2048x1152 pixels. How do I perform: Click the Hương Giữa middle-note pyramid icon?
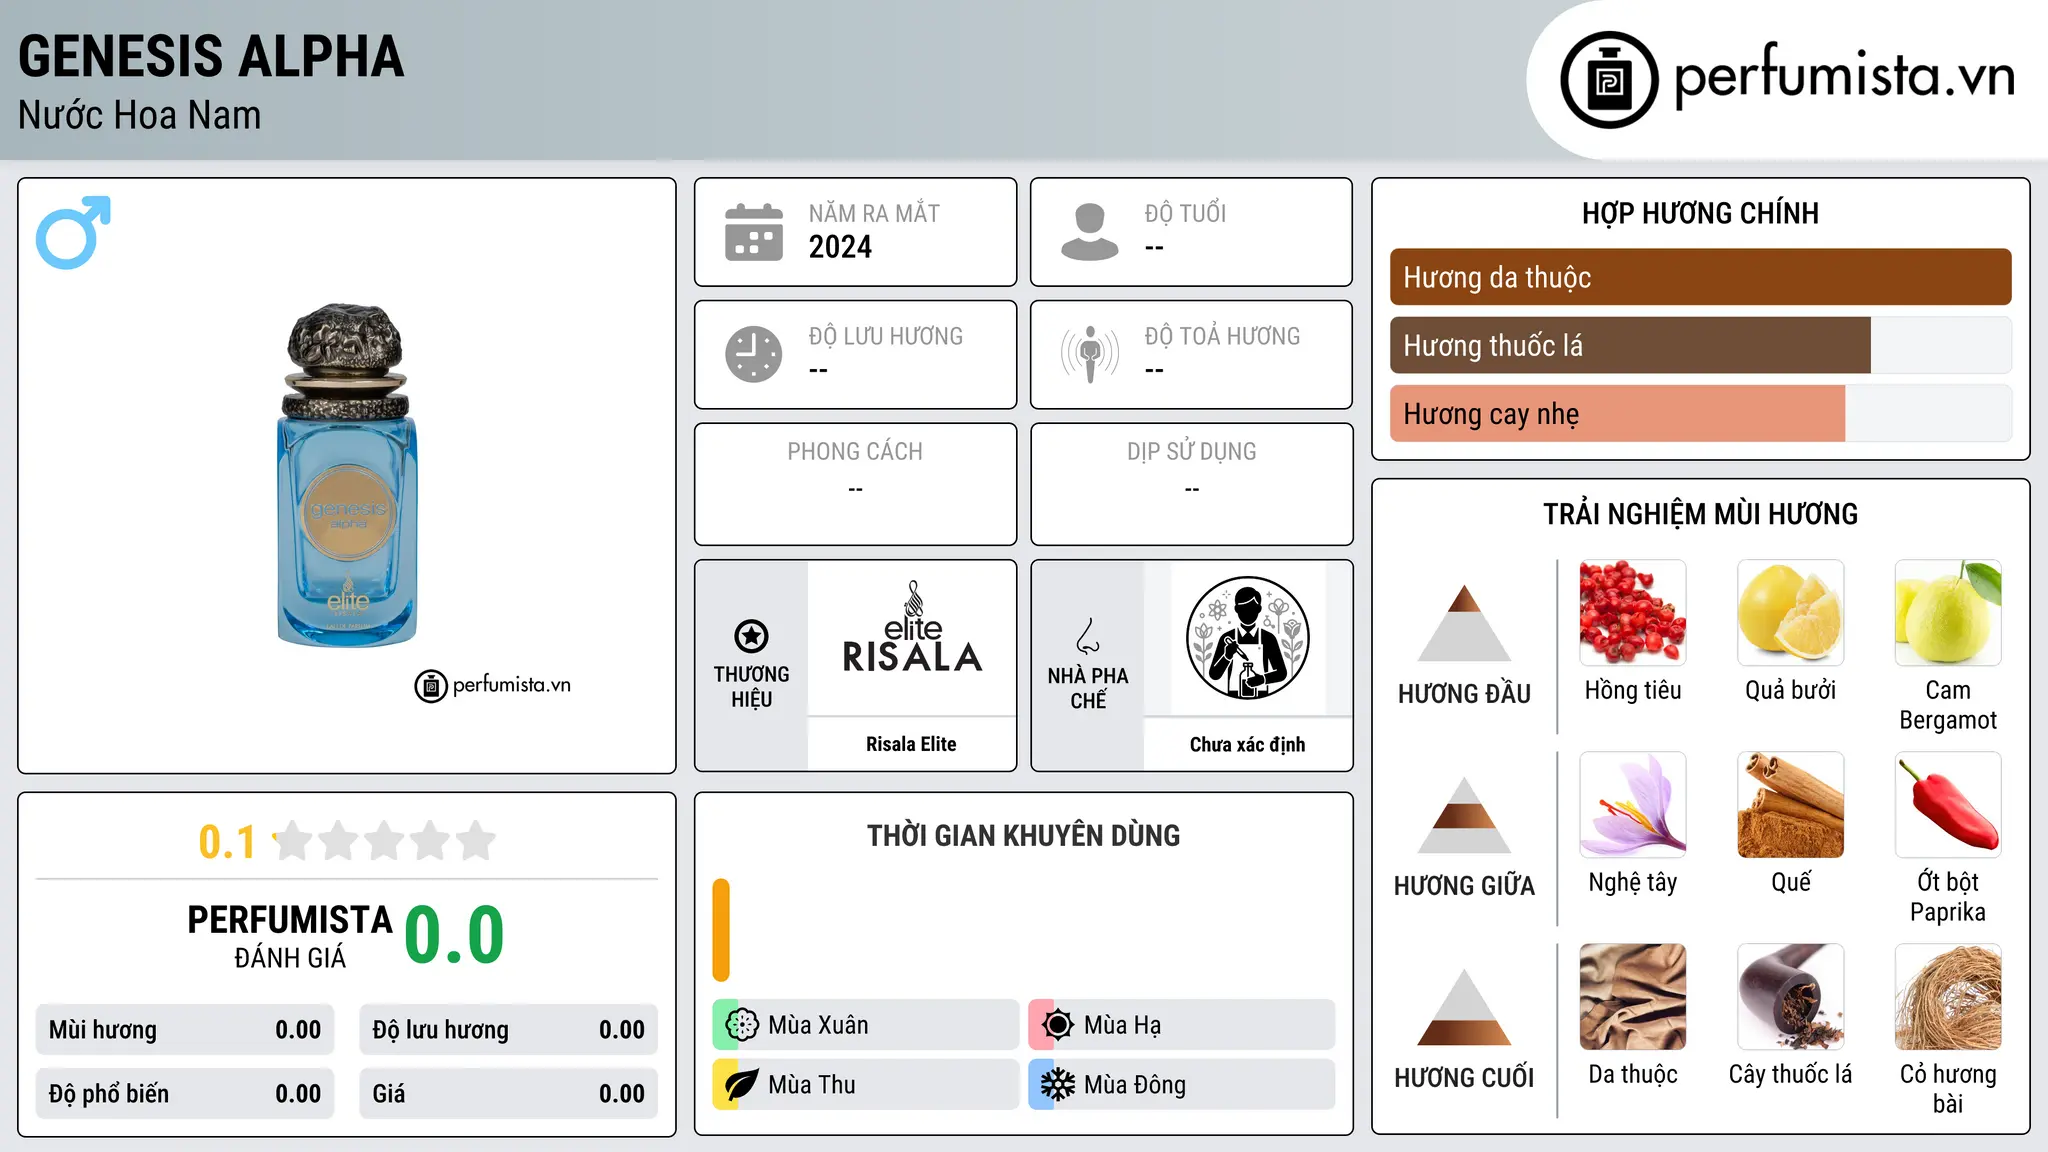[x=1464, y=814]
